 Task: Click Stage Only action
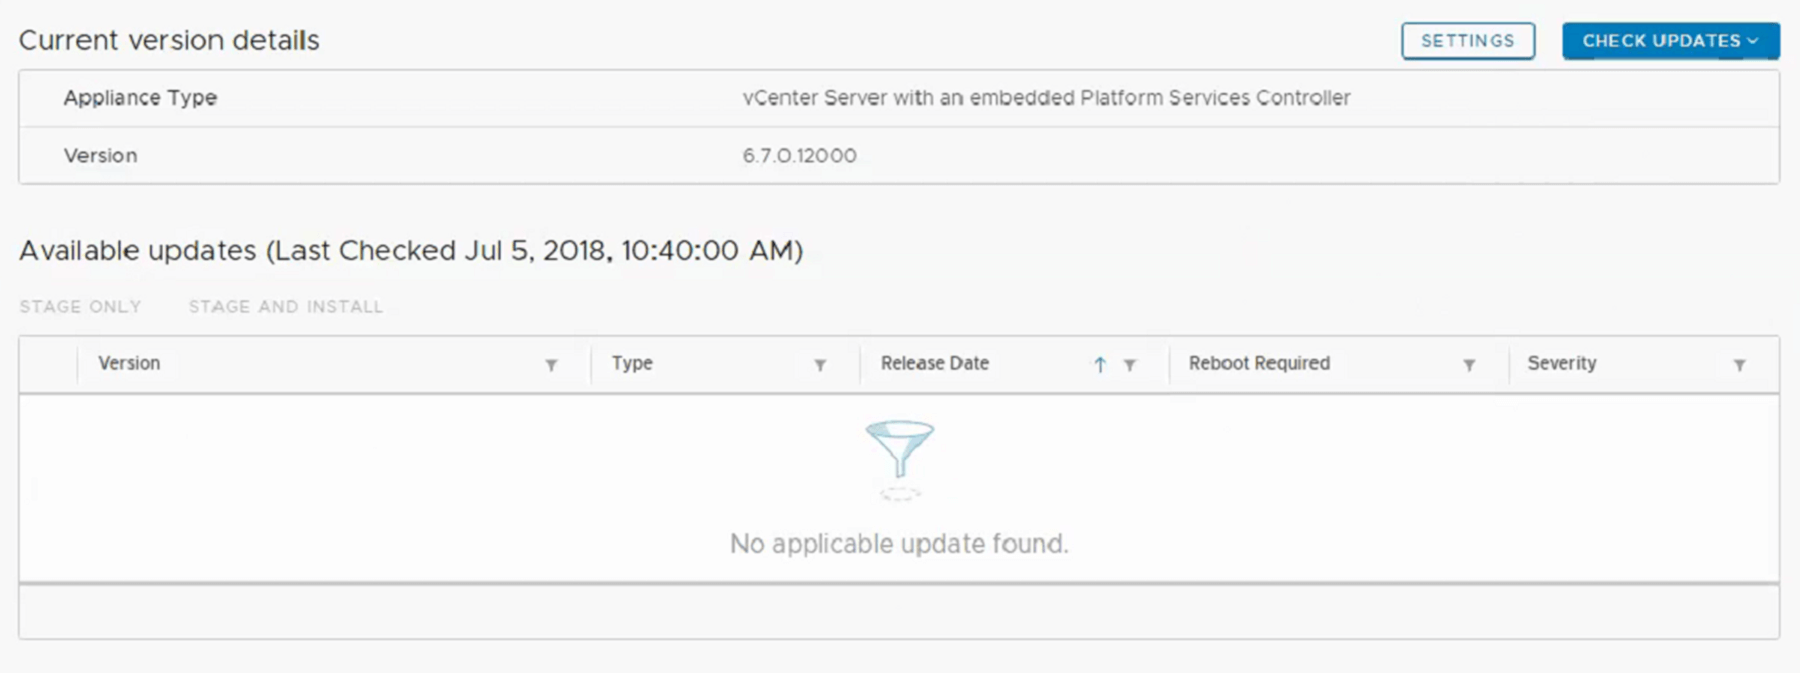click(80, 307)
